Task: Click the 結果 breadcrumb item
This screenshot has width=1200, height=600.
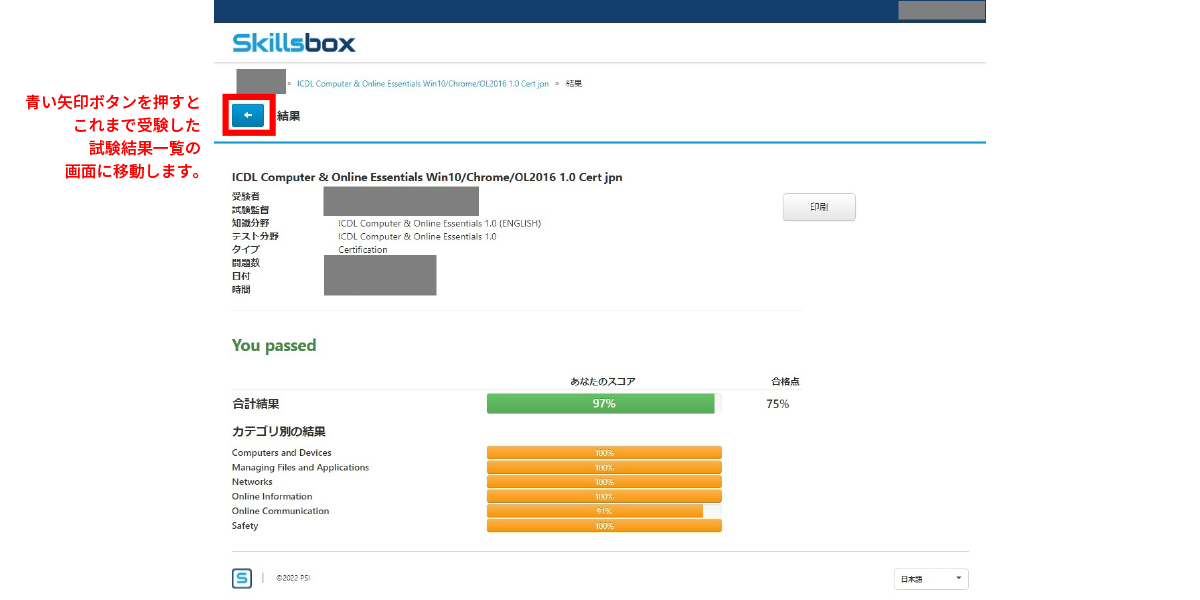Action: pyautogui.click(x=574, y=83)
